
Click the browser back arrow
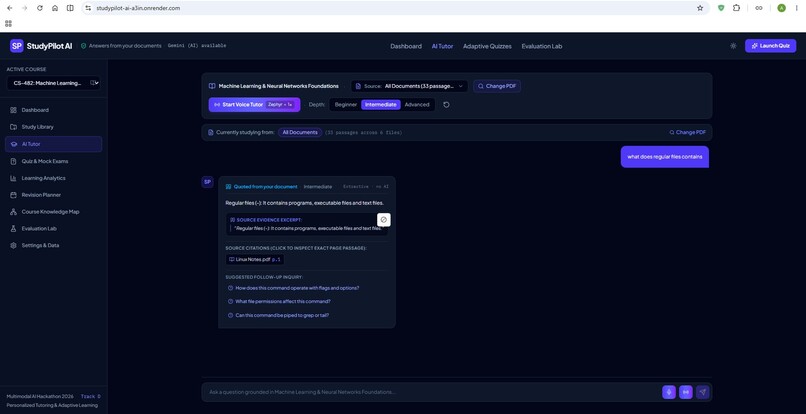(9, 8)
